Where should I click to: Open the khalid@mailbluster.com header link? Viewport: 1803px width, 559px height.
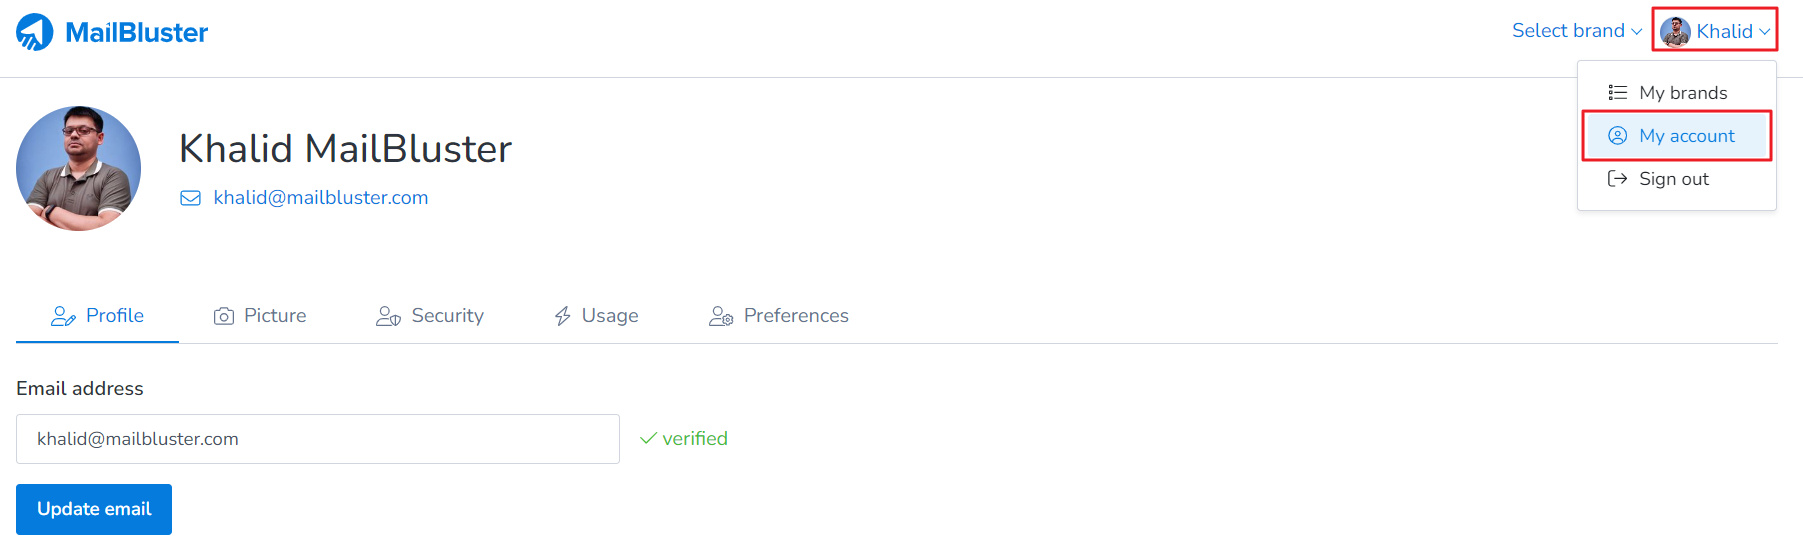click(x=321, y=198)
